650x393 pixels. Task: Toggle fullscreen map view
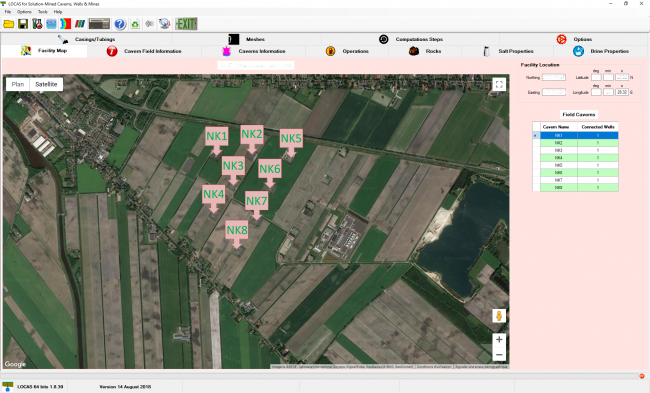pos(499,85)
